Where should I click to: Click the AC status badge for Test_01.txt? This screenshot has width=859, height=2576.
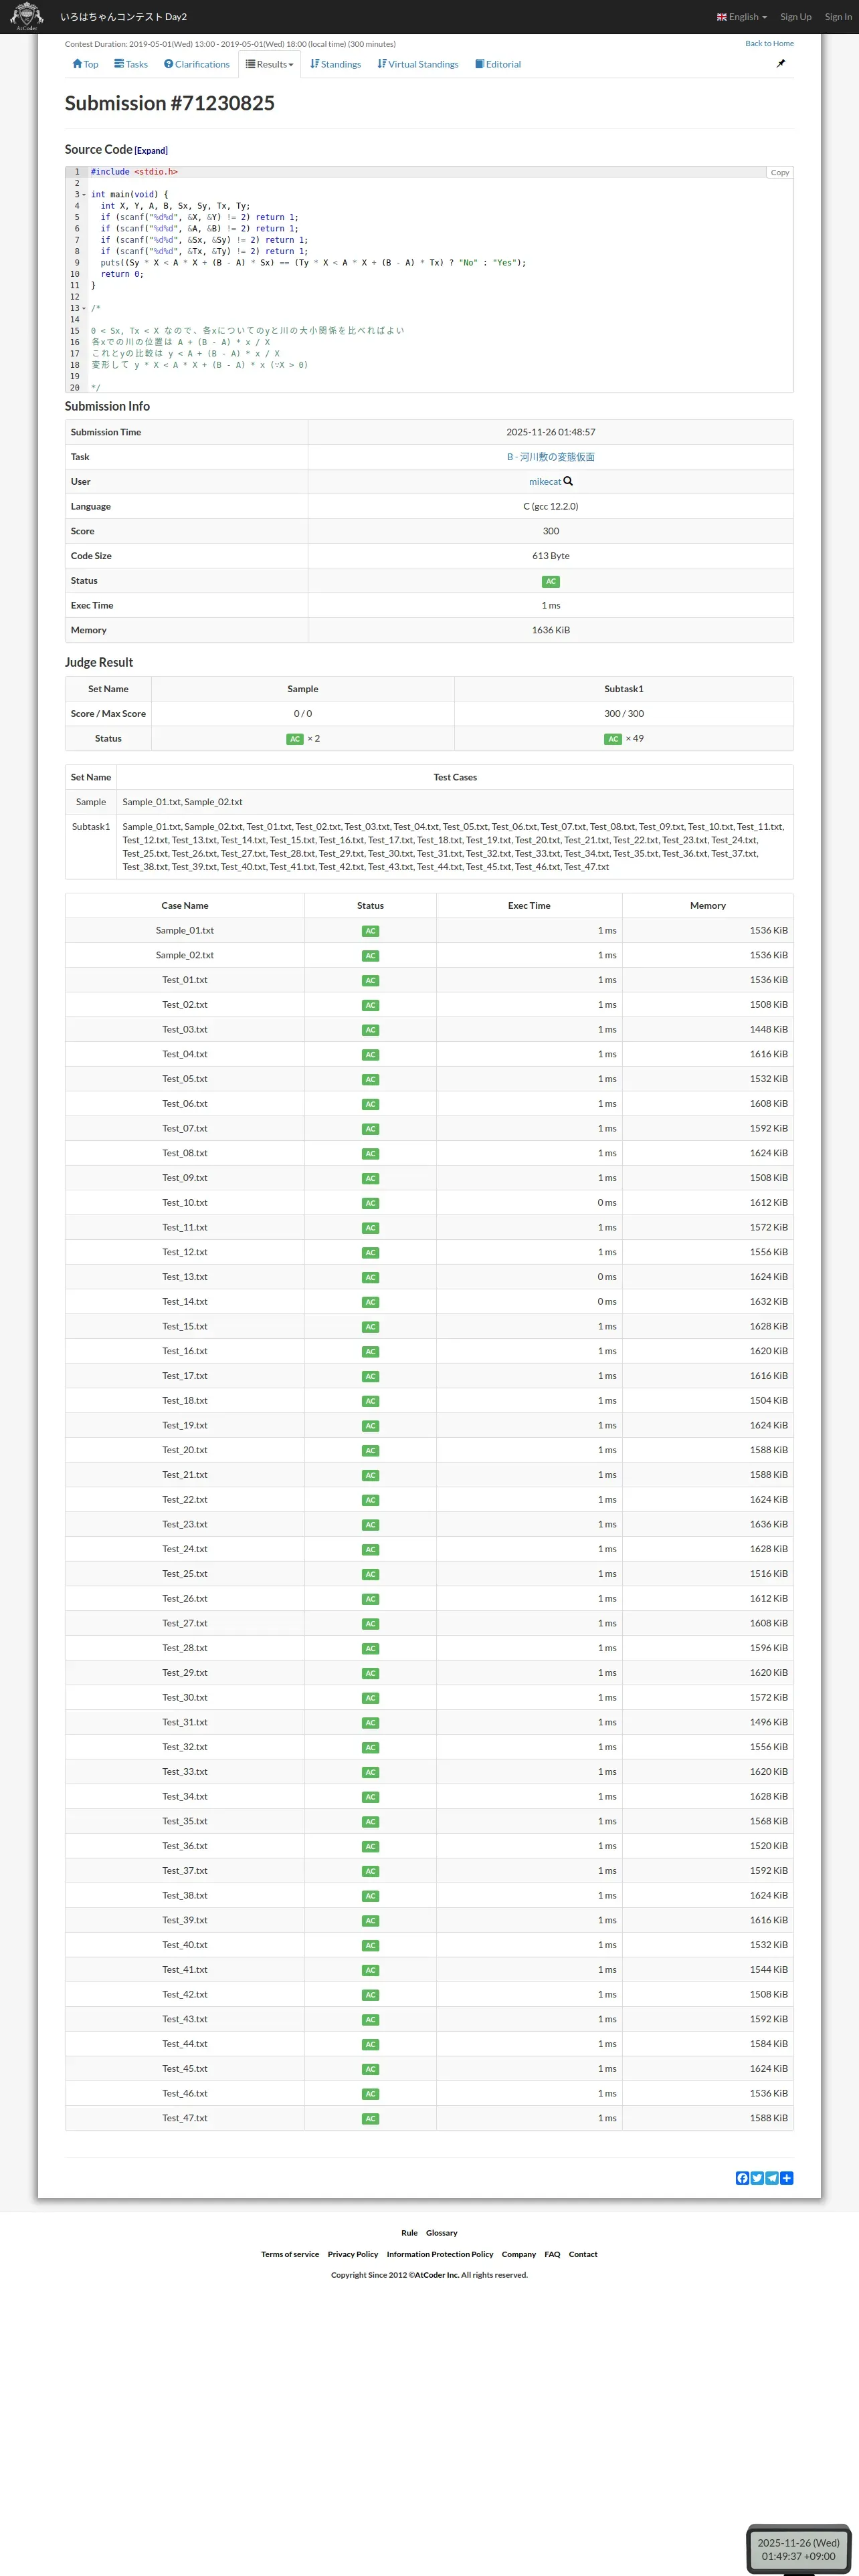coord(370,981)
